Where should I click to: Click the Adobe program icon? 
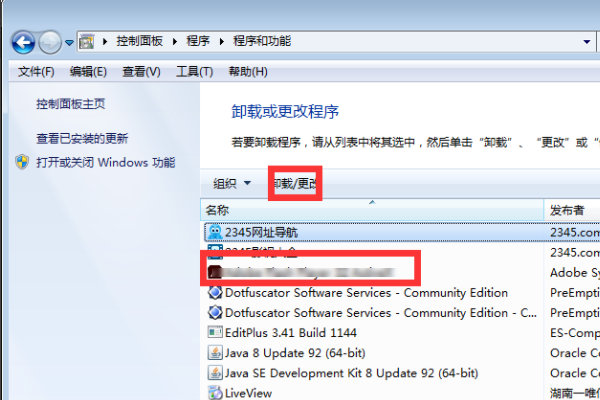(215, 272)
